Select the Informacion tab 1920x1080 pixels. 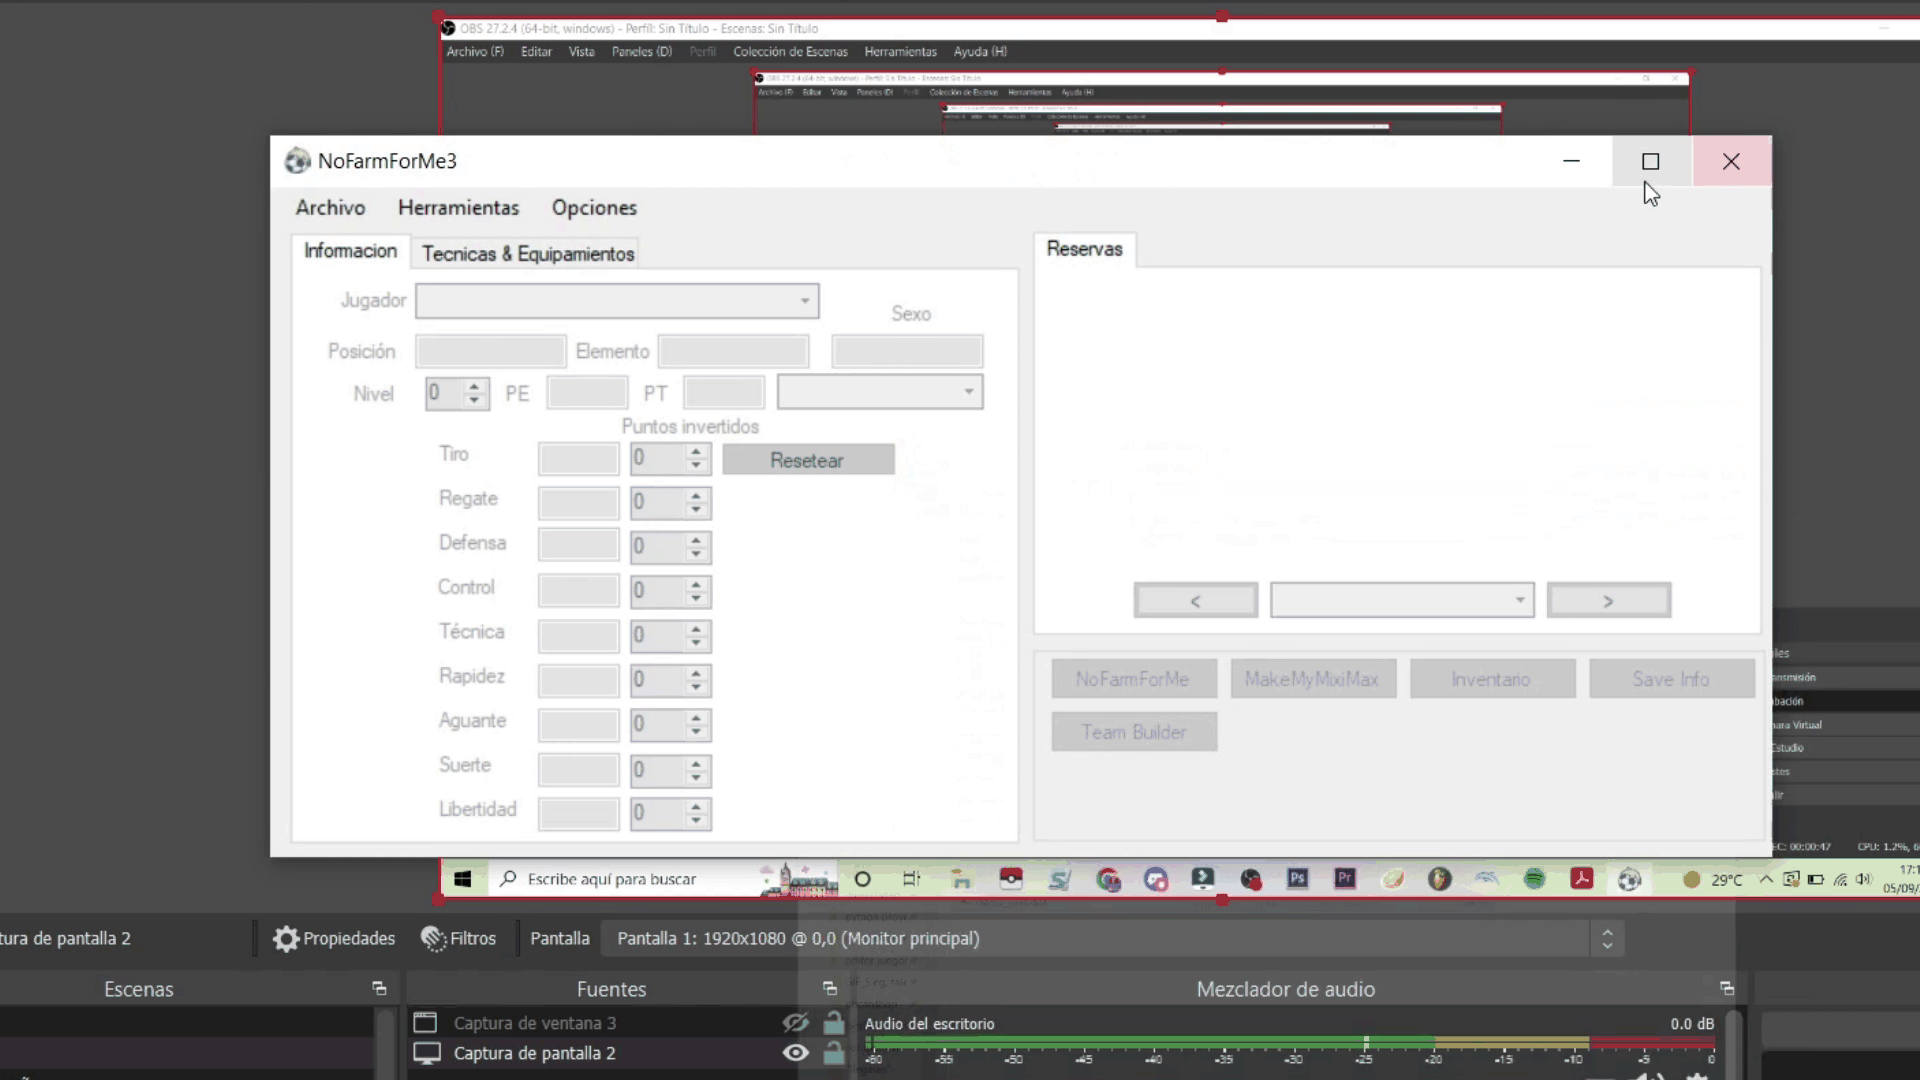tap(350, 250)
